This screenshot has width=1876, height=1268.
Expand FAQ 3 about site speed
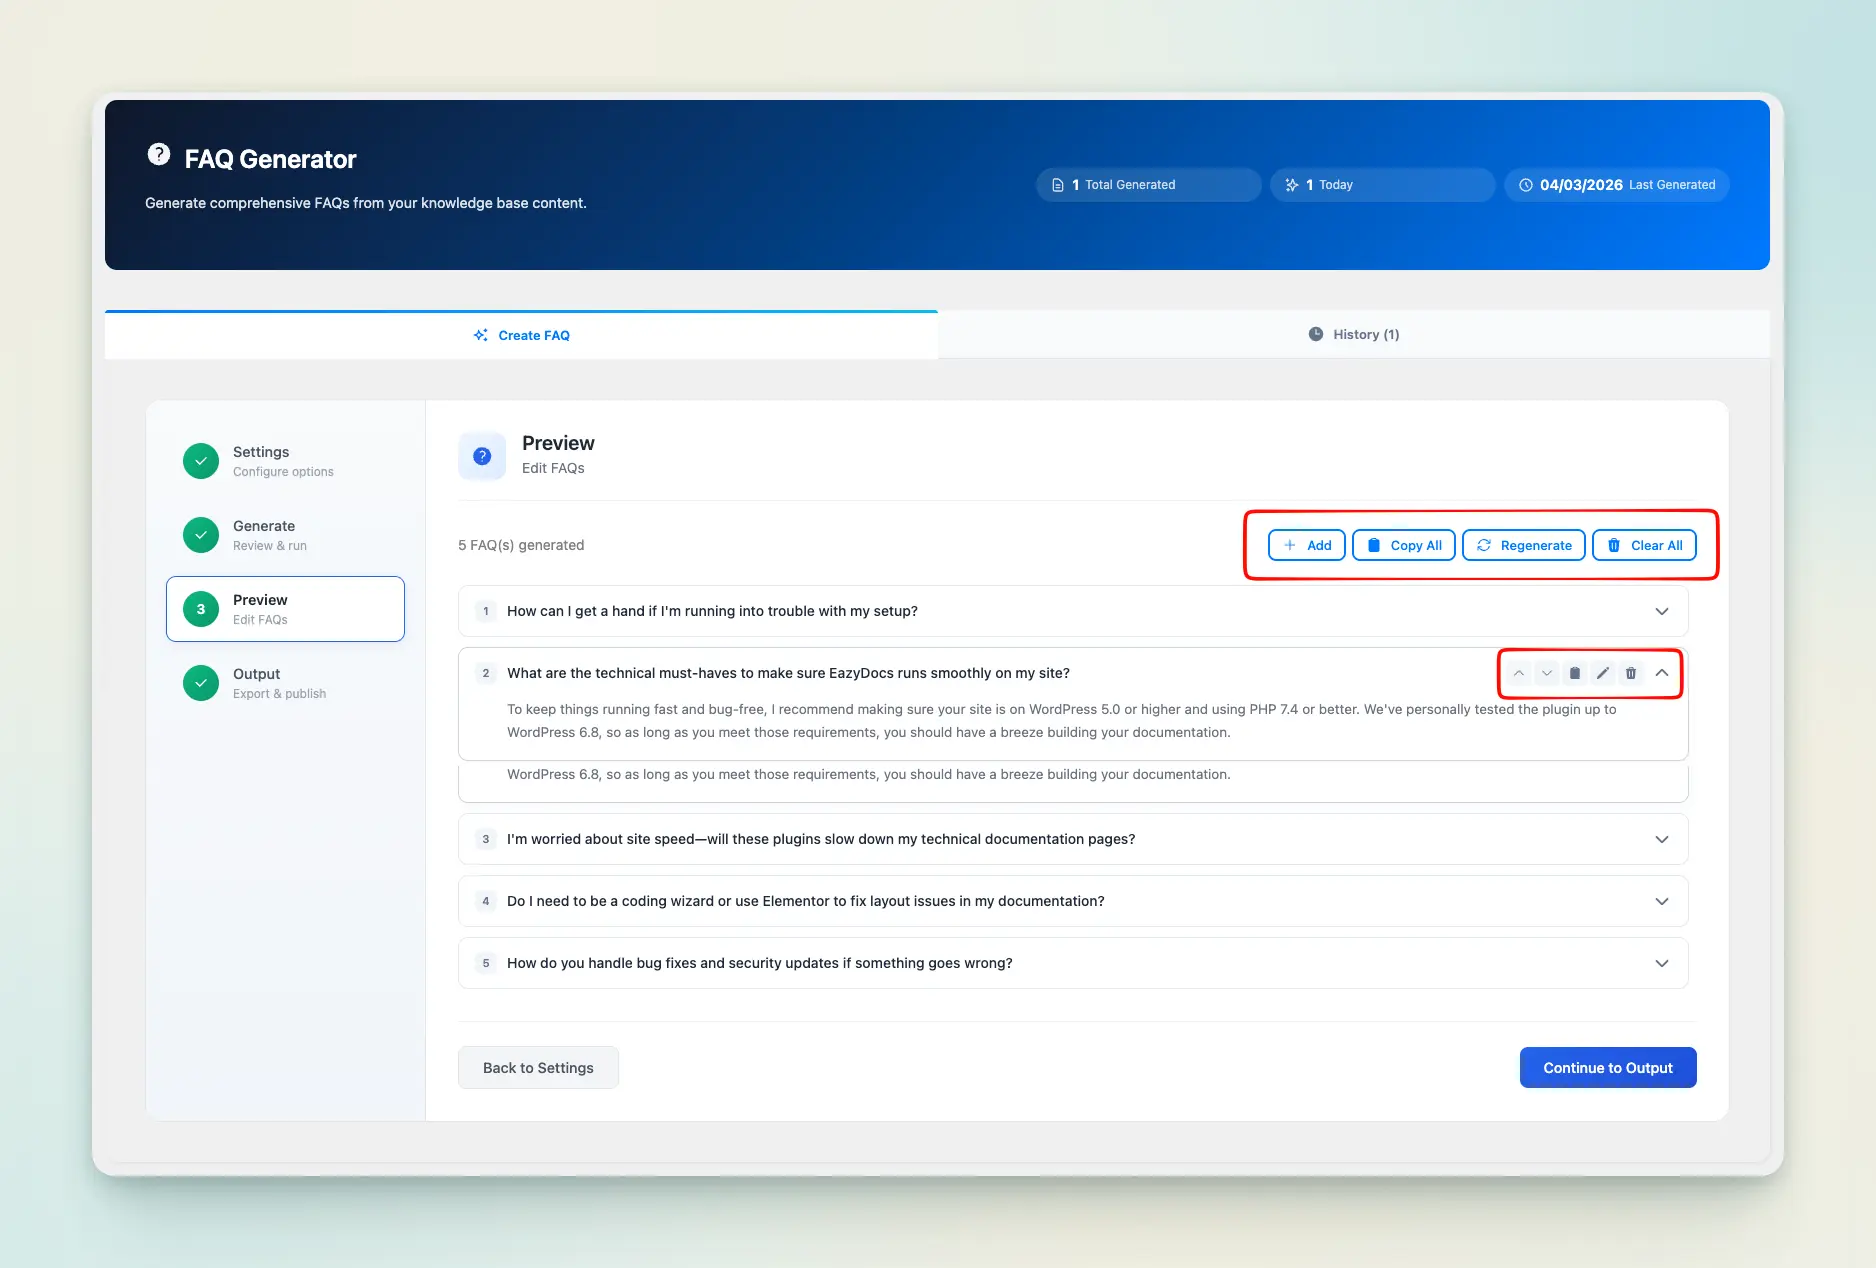click(1661, 839)
